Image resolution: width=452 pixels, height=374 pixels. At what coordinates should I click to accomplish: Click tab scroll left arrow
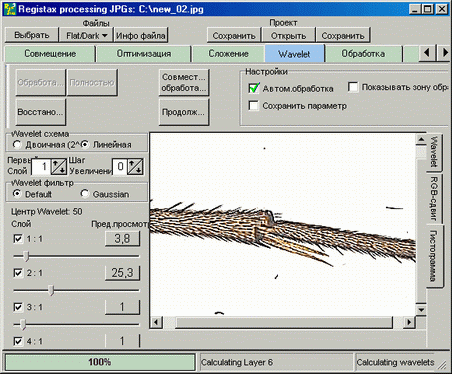coord(427,53)
